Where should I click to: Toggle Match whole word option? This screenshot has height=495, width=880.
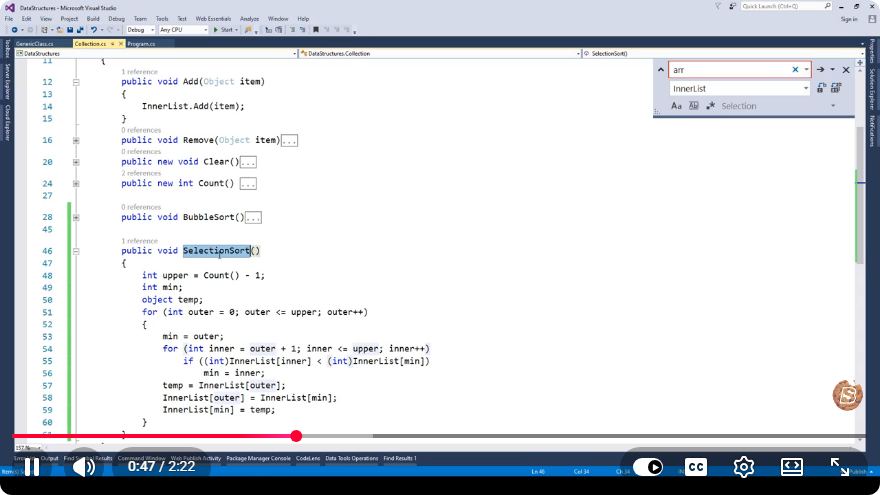coord(694,106)
